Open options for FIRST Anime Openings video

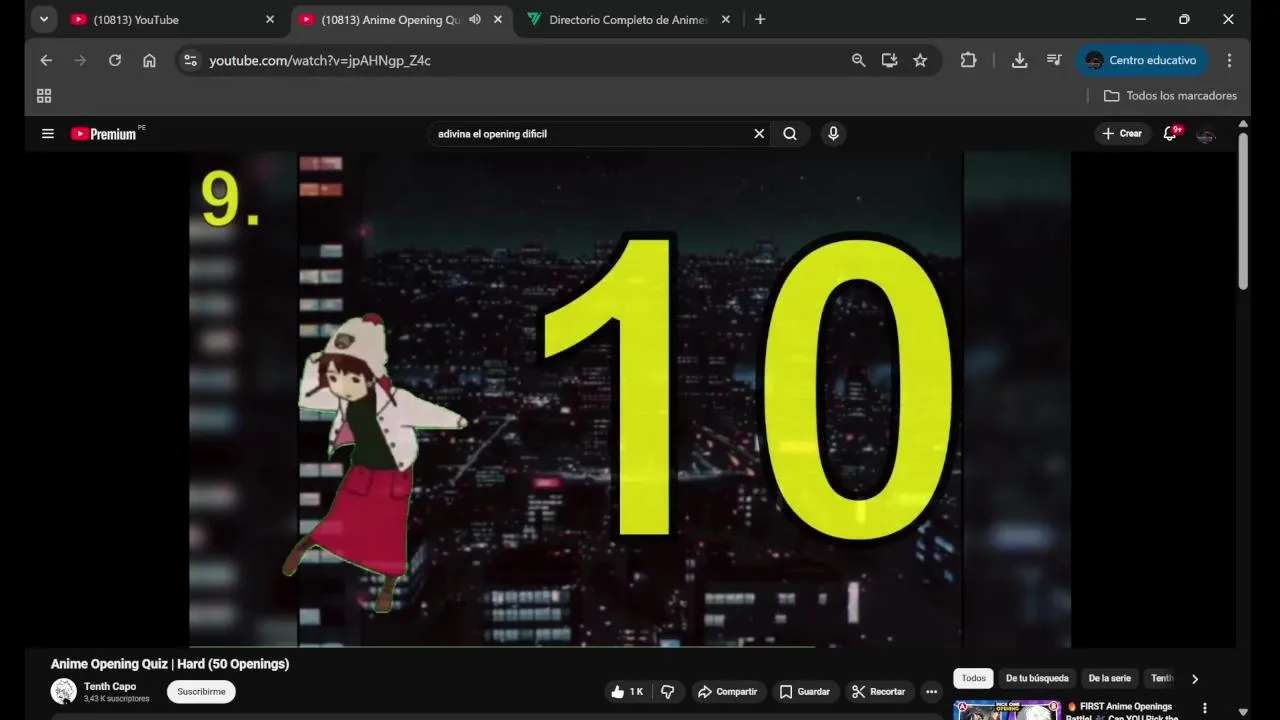(1205, 708)
